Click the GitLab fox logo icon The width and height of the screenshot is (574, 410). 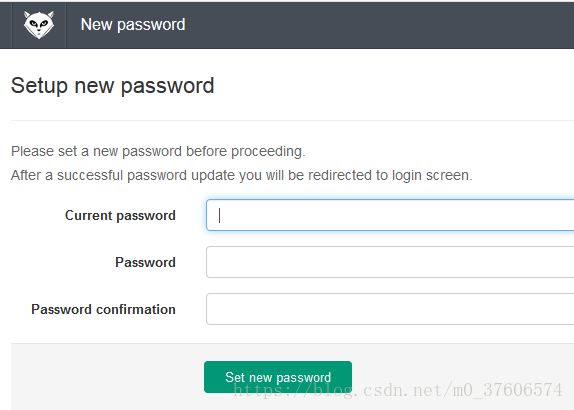39,25
